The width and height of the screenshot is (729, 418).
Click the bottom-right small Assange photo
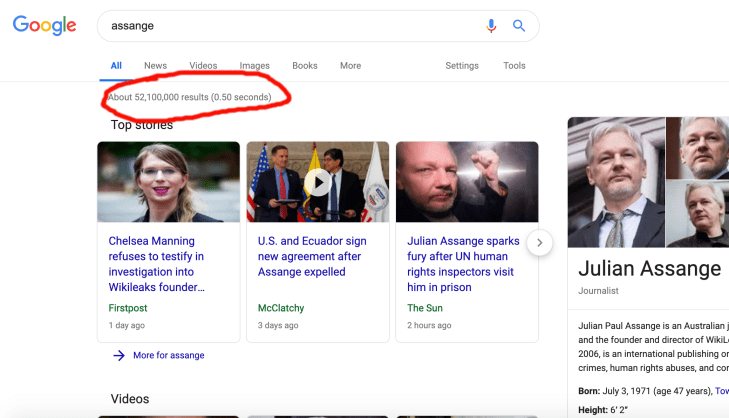pos(697,214)
